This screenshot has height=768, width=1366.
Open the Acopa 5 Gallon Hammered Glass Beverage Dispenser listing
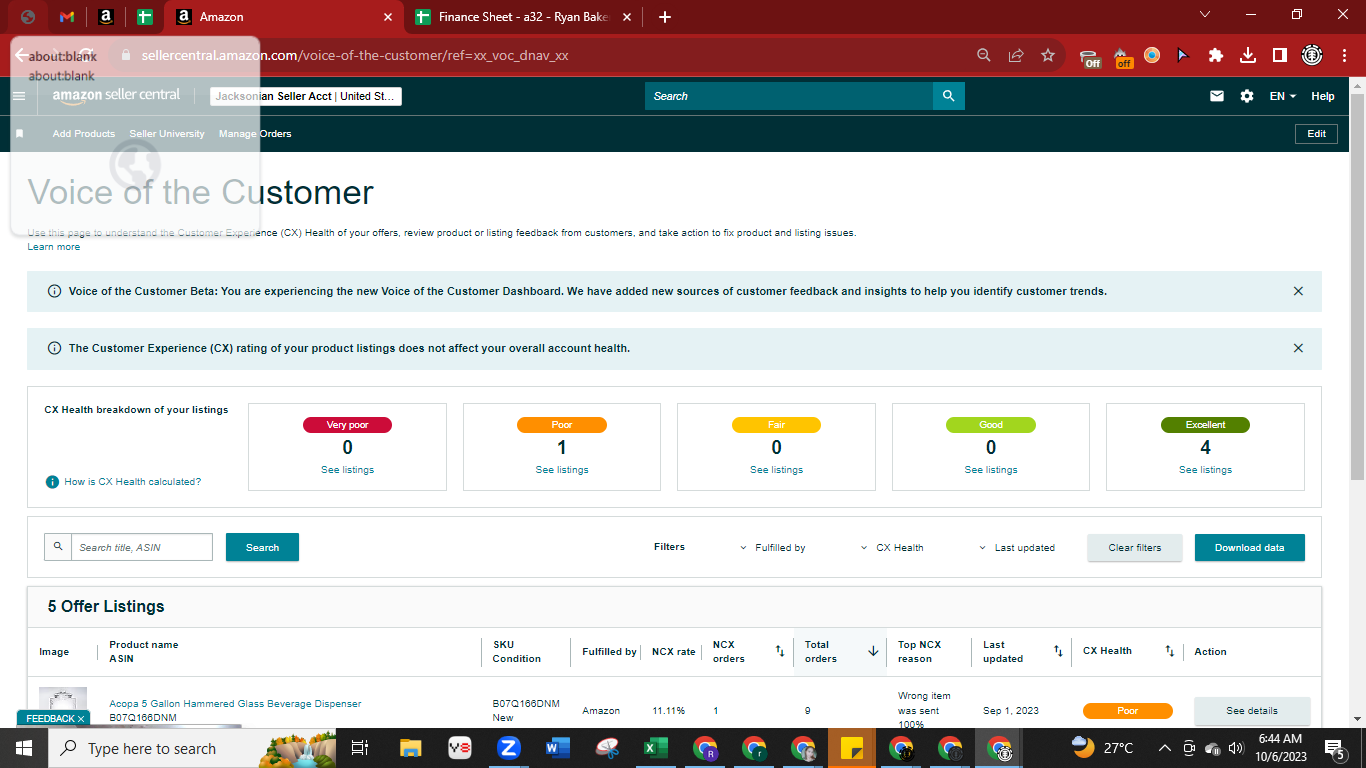[x=235, y=704]
